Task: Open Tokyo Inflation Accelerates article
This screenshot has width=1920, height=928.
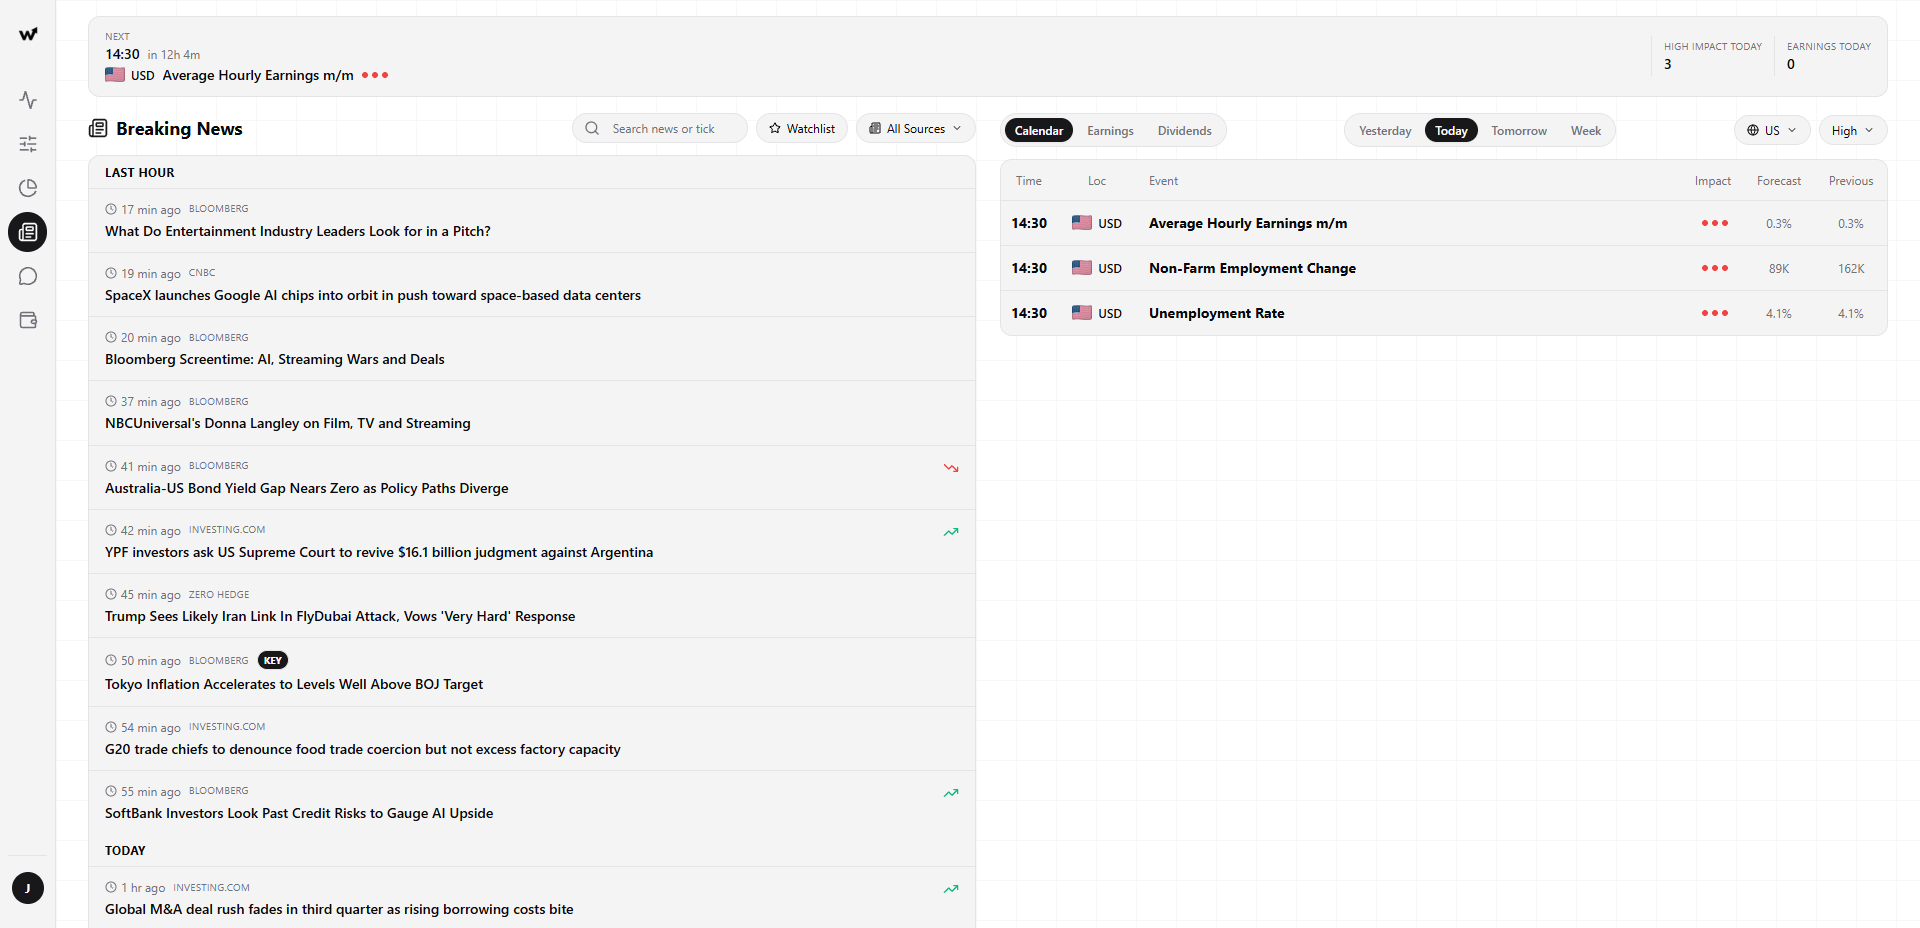Action: pyautogui.click(x=532, y=672)
